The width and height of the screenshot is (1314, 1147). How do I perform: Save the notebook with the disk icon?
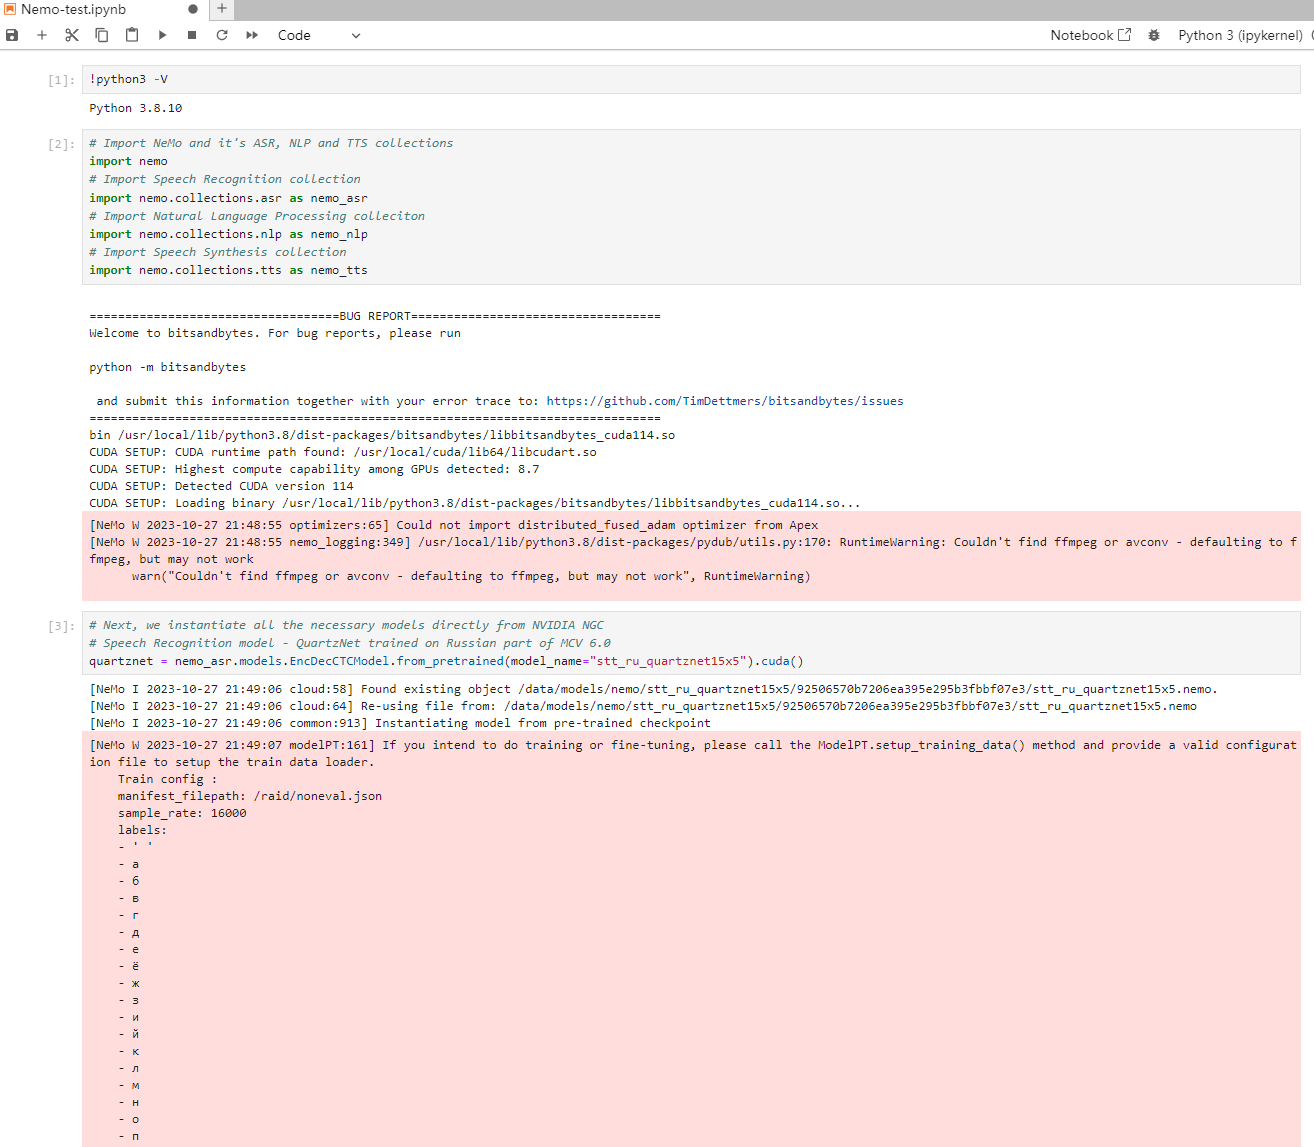pyautogui.click(x=12, y=35)
